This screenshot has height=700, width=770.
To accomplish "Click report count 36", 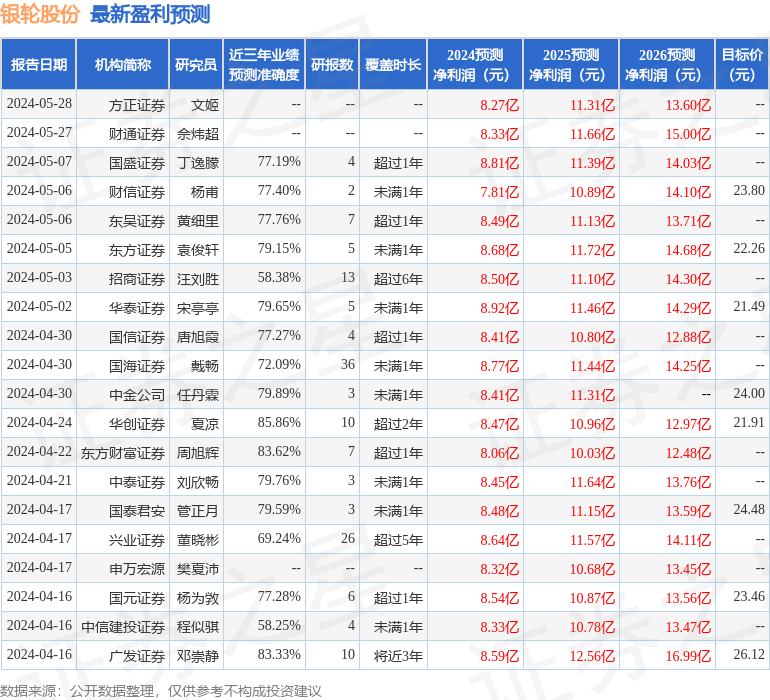I will pyautogui.click(x=348, y=364).
